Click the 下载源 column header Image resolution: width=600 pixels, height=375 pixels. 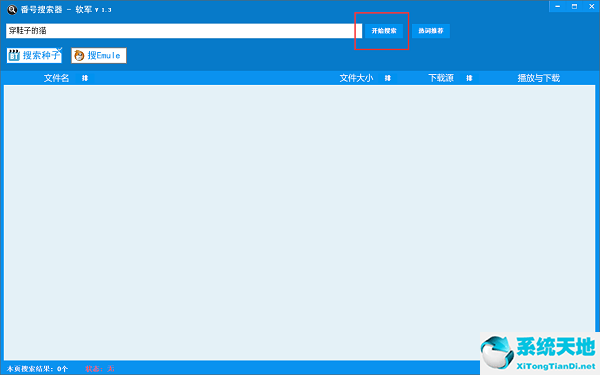tap(441, 78)
